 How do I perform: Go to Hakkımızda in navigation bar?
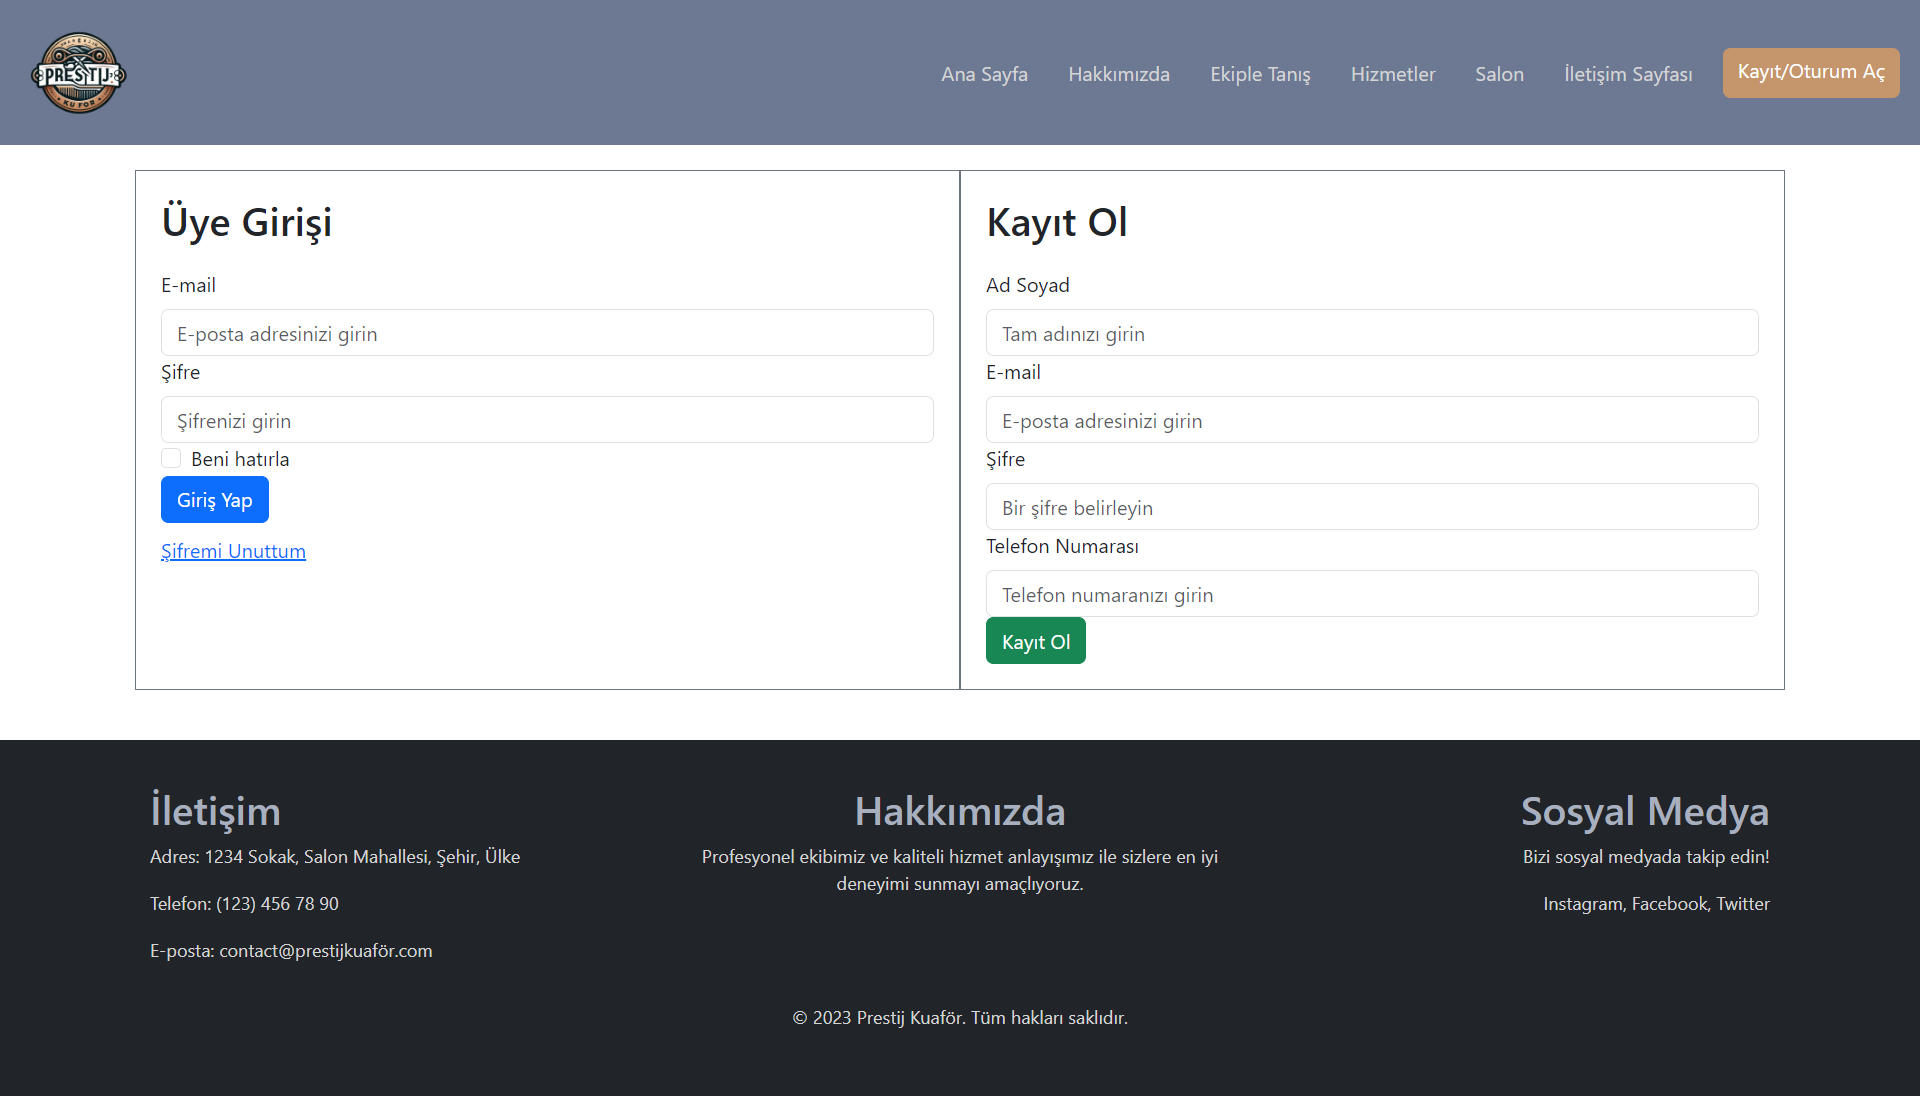[x=1118, y=74]
